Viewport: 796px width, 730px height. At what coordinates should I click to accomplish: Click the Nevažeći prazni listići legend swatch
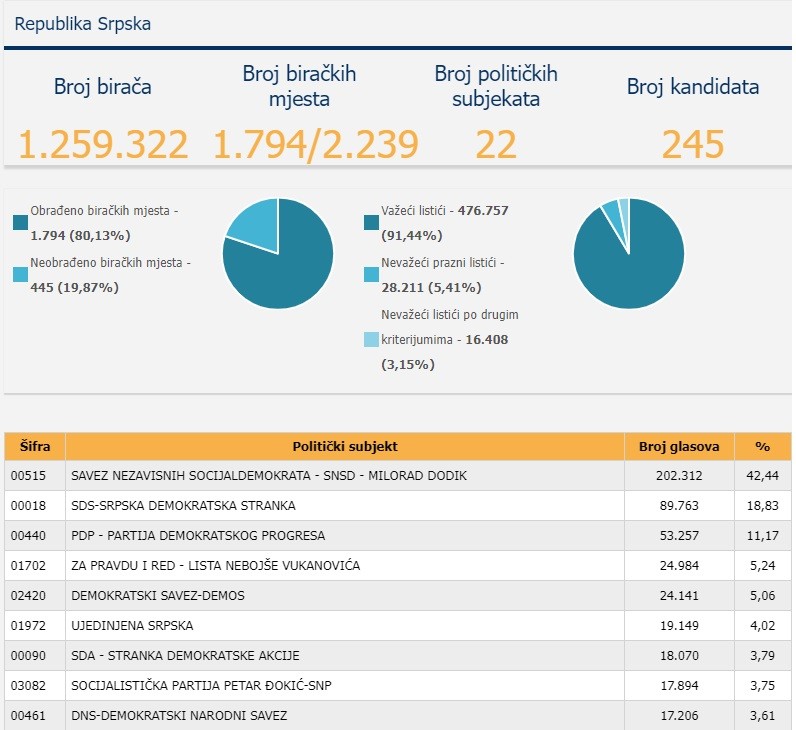[372, 274]
